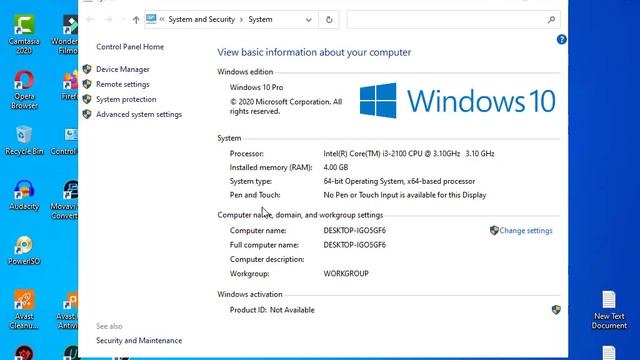Click Product ID Not Available text
The height and width of the screenshot is (360, 640).
272,310
